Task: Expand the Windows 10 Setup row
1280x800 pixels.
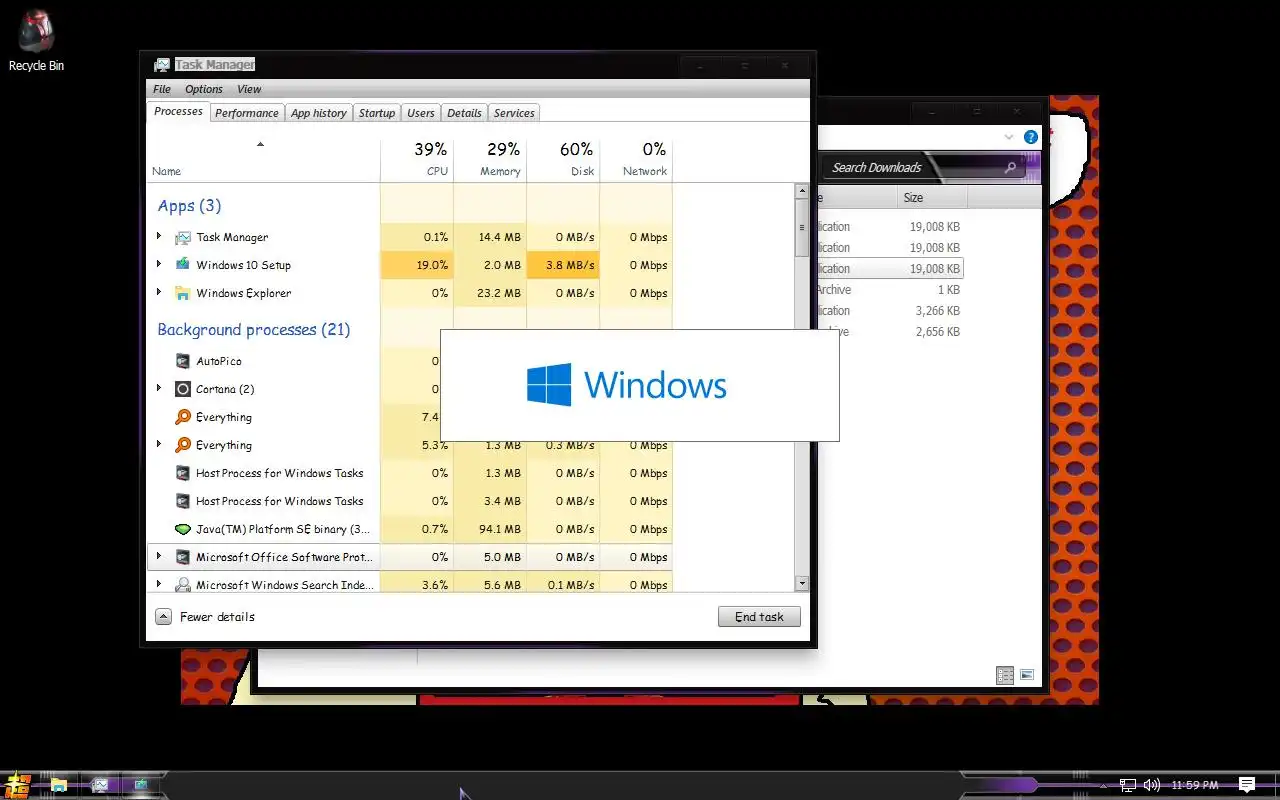Action: click(159, 265)
